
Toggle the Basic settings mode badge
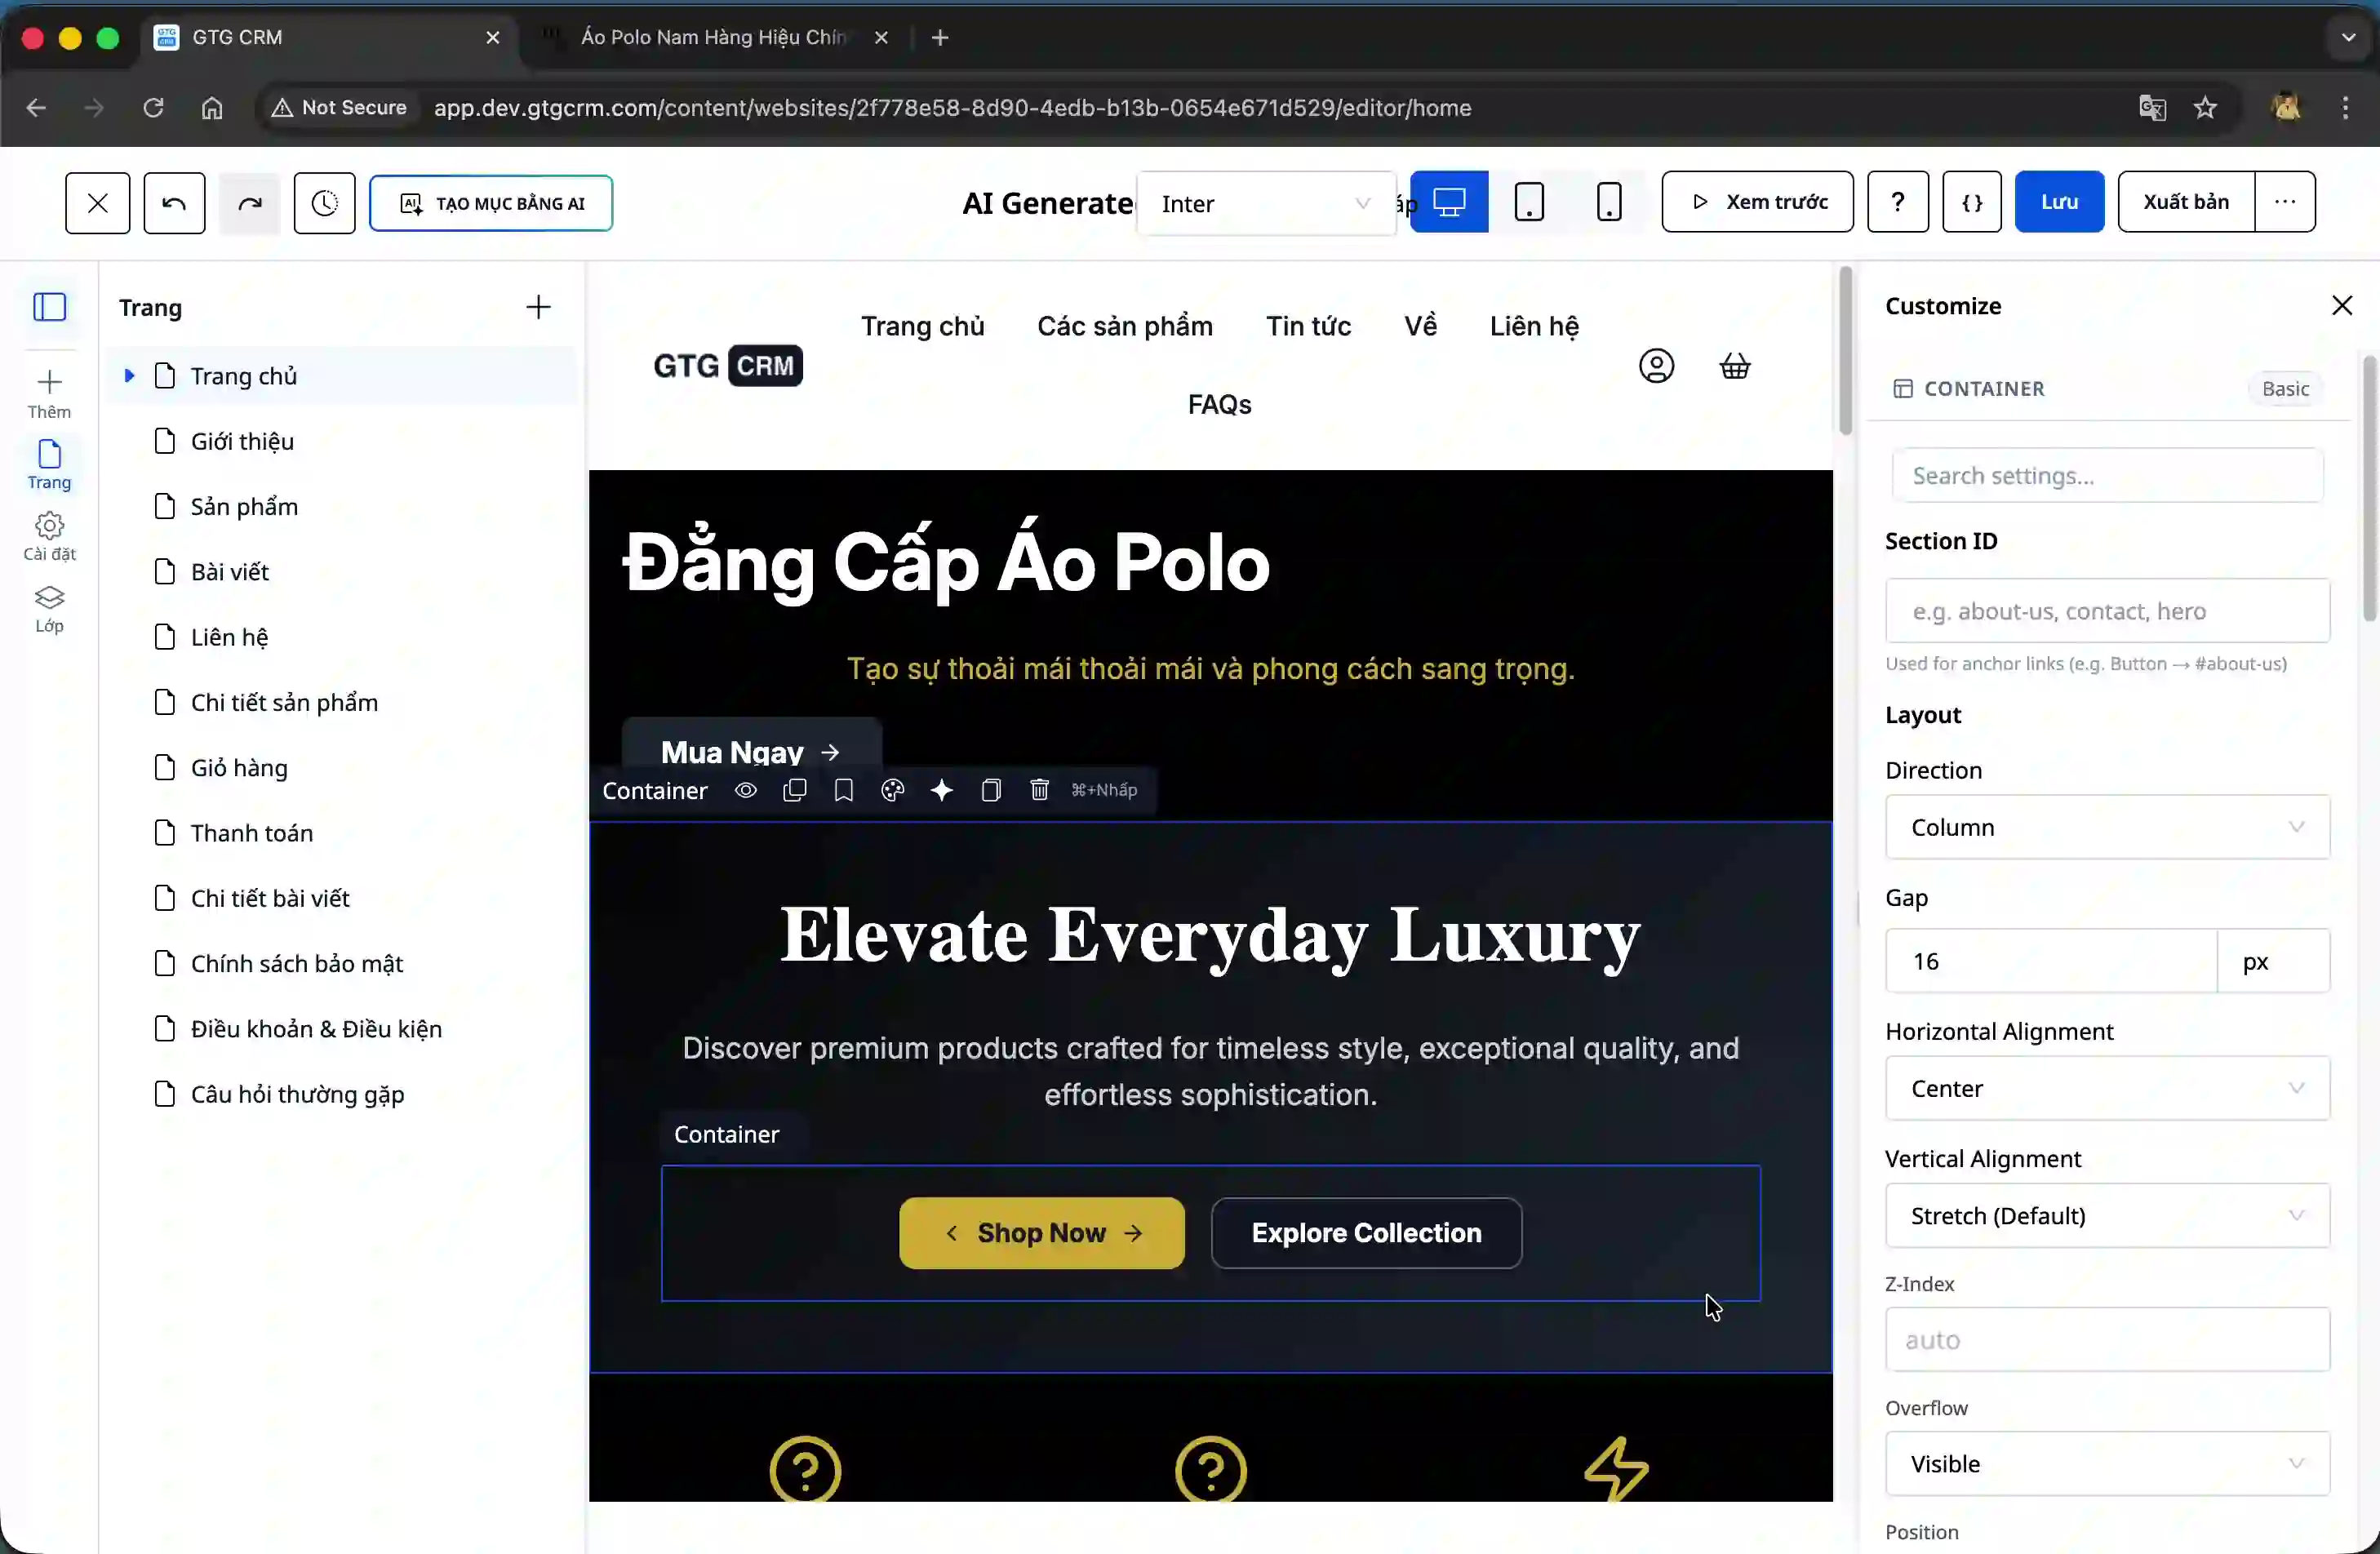[2285, 389]
